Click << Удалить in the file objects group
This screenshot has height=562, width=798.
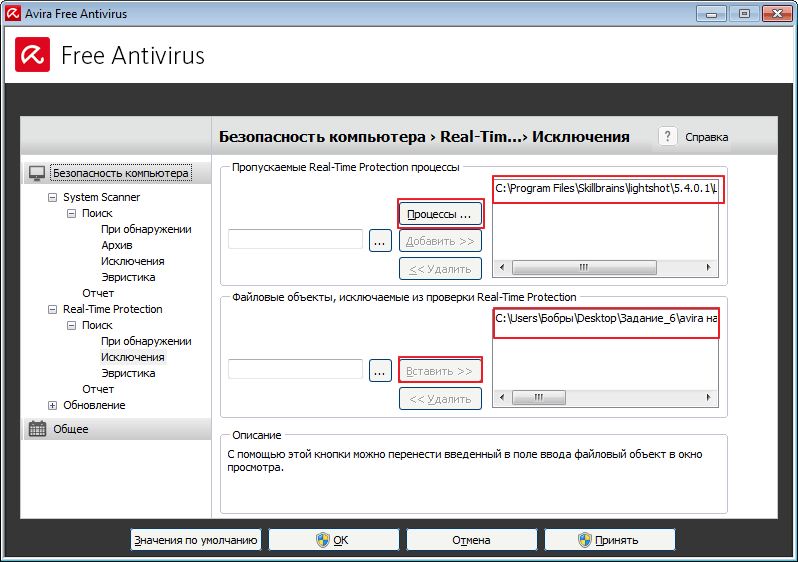pyautogui.click(x=440, y=399)
